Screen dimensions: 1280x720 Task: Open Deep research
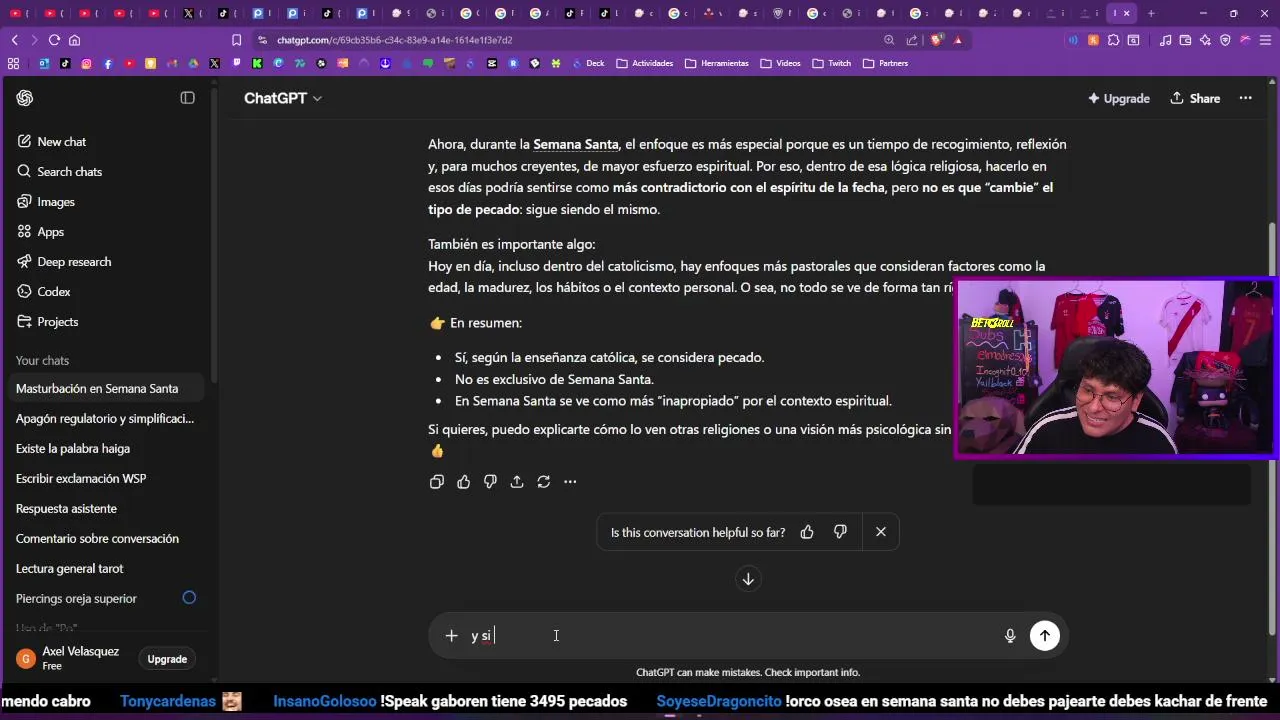[x=106, y=262]
